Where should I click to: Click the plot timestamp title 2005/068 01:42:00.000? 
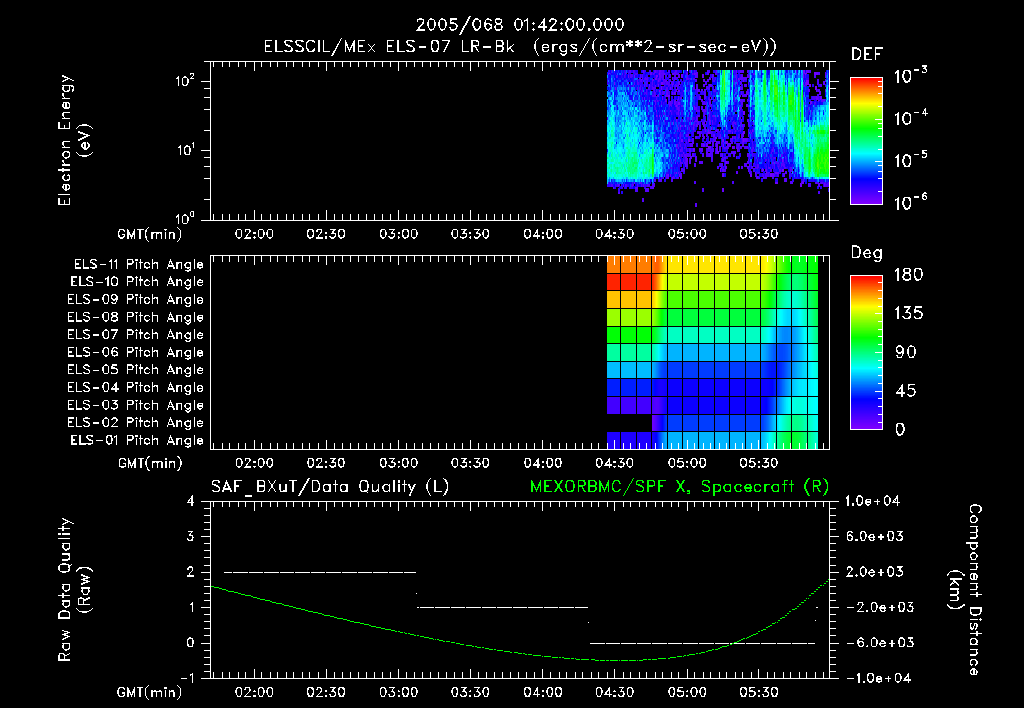coord(520,25)
